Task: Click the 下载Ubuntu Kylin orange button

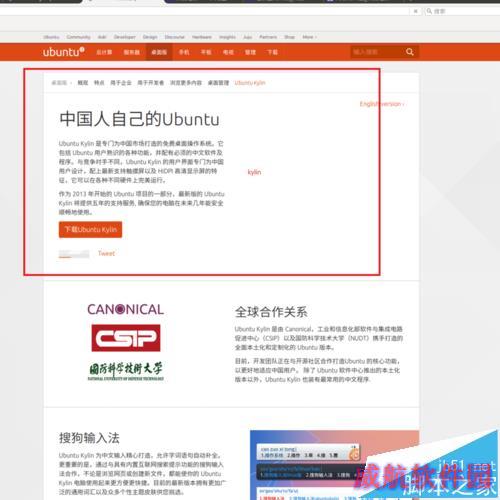Action: (x=90, y=230)
